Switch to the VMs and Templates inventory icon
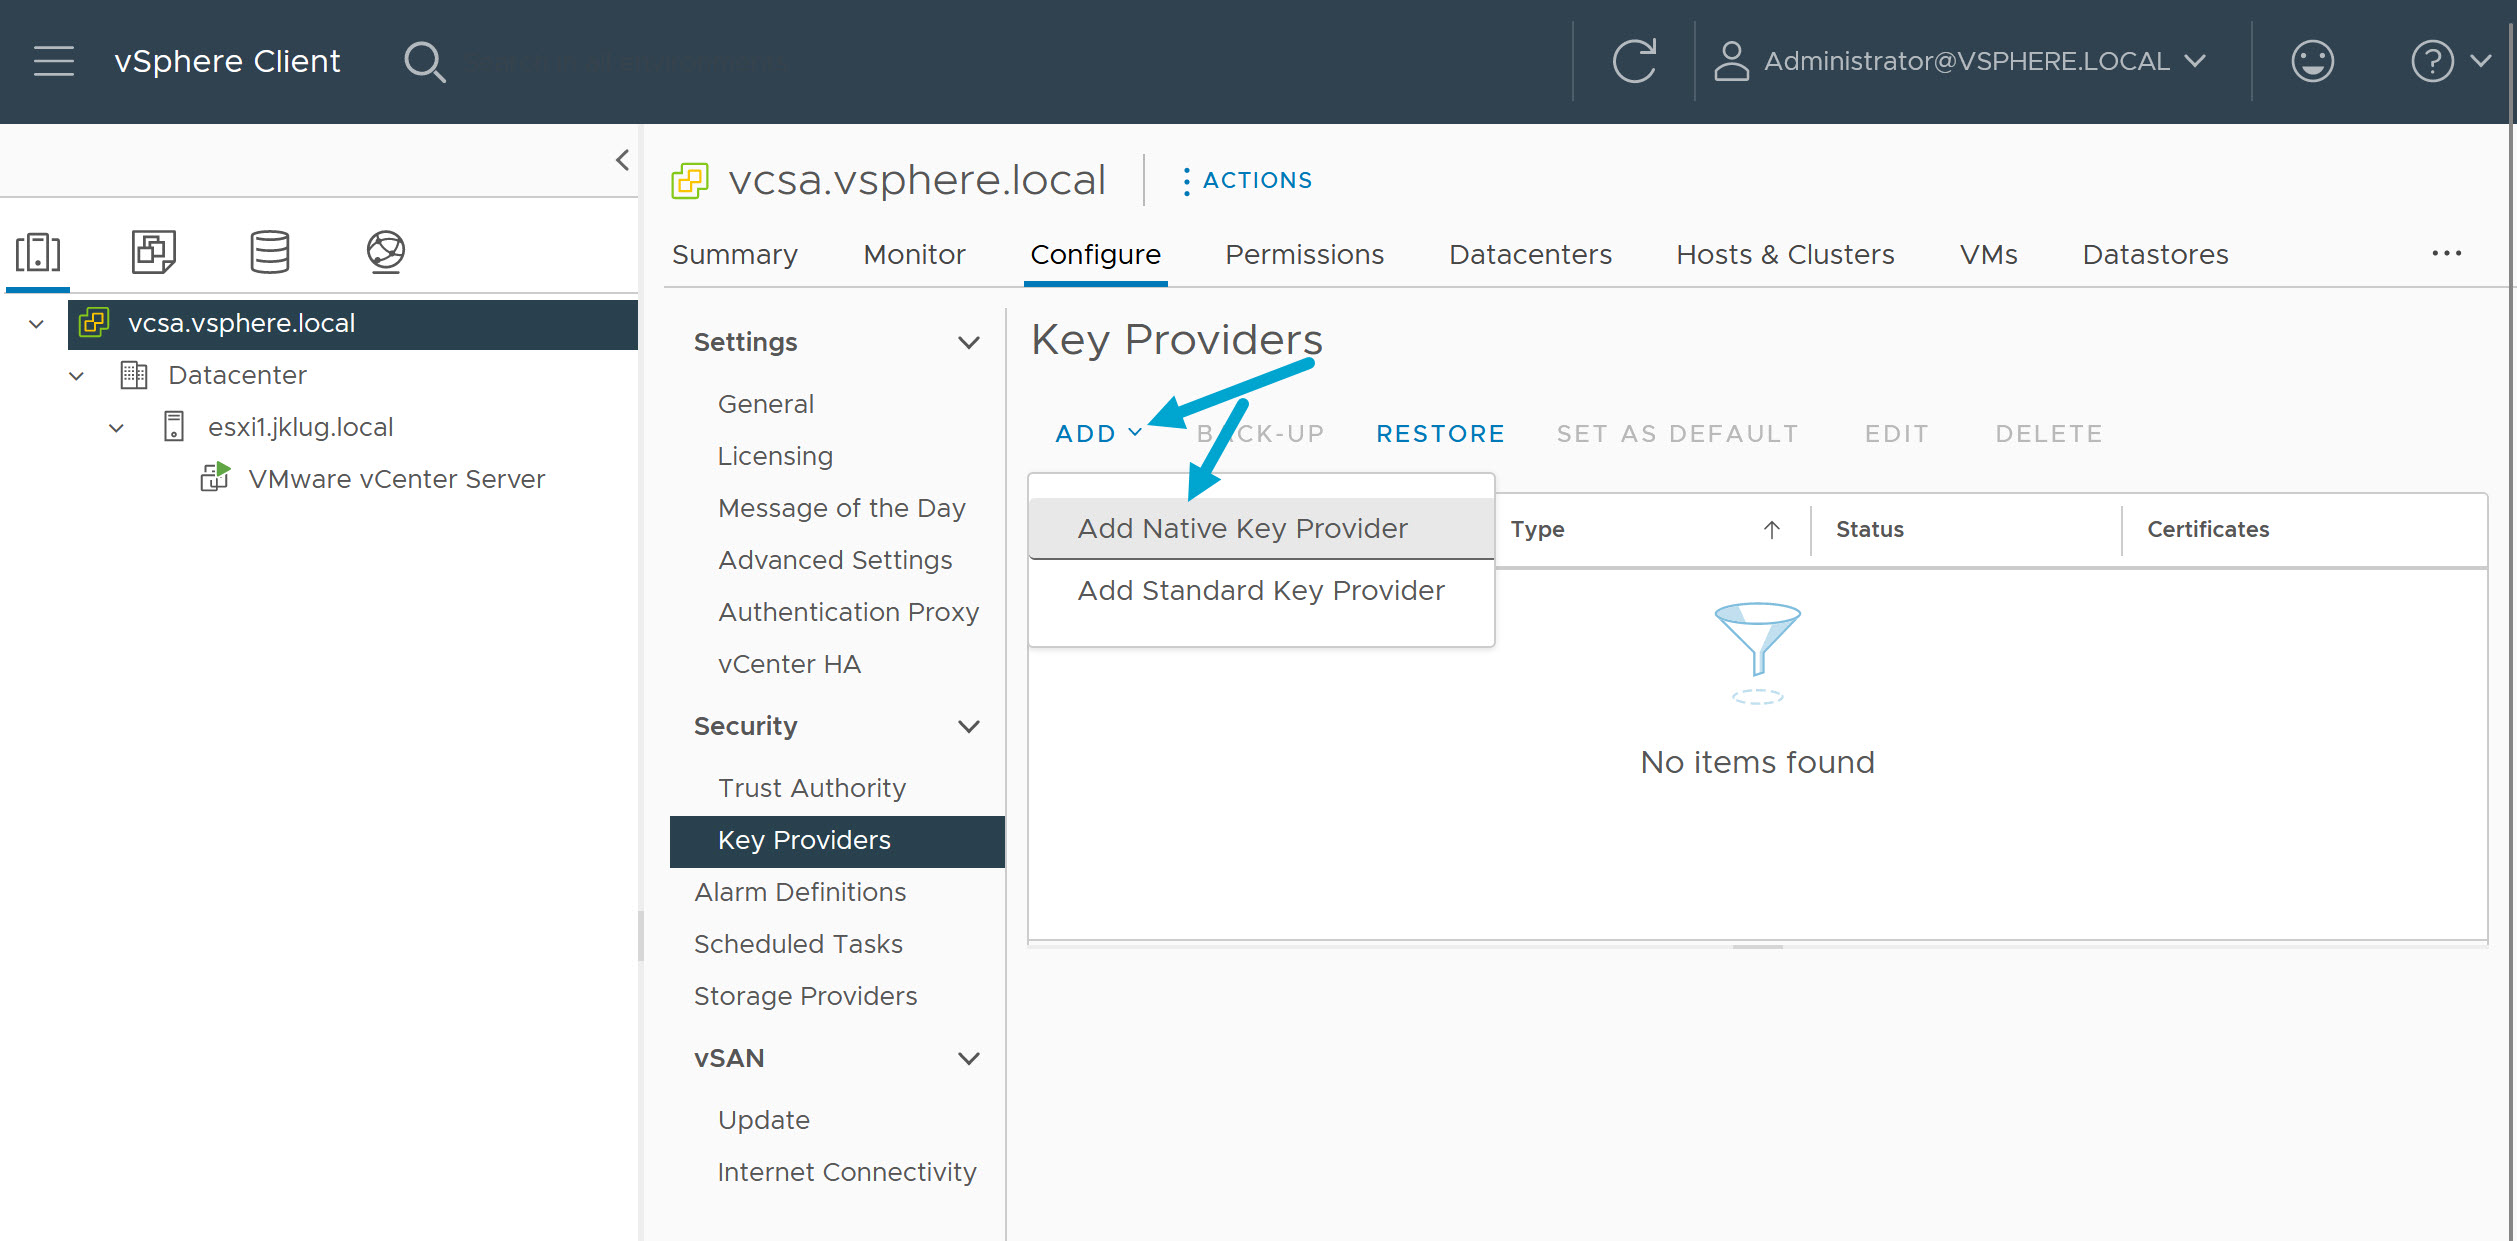The height and width of the screenshot is (1241, 2517). tap(152, 252)
